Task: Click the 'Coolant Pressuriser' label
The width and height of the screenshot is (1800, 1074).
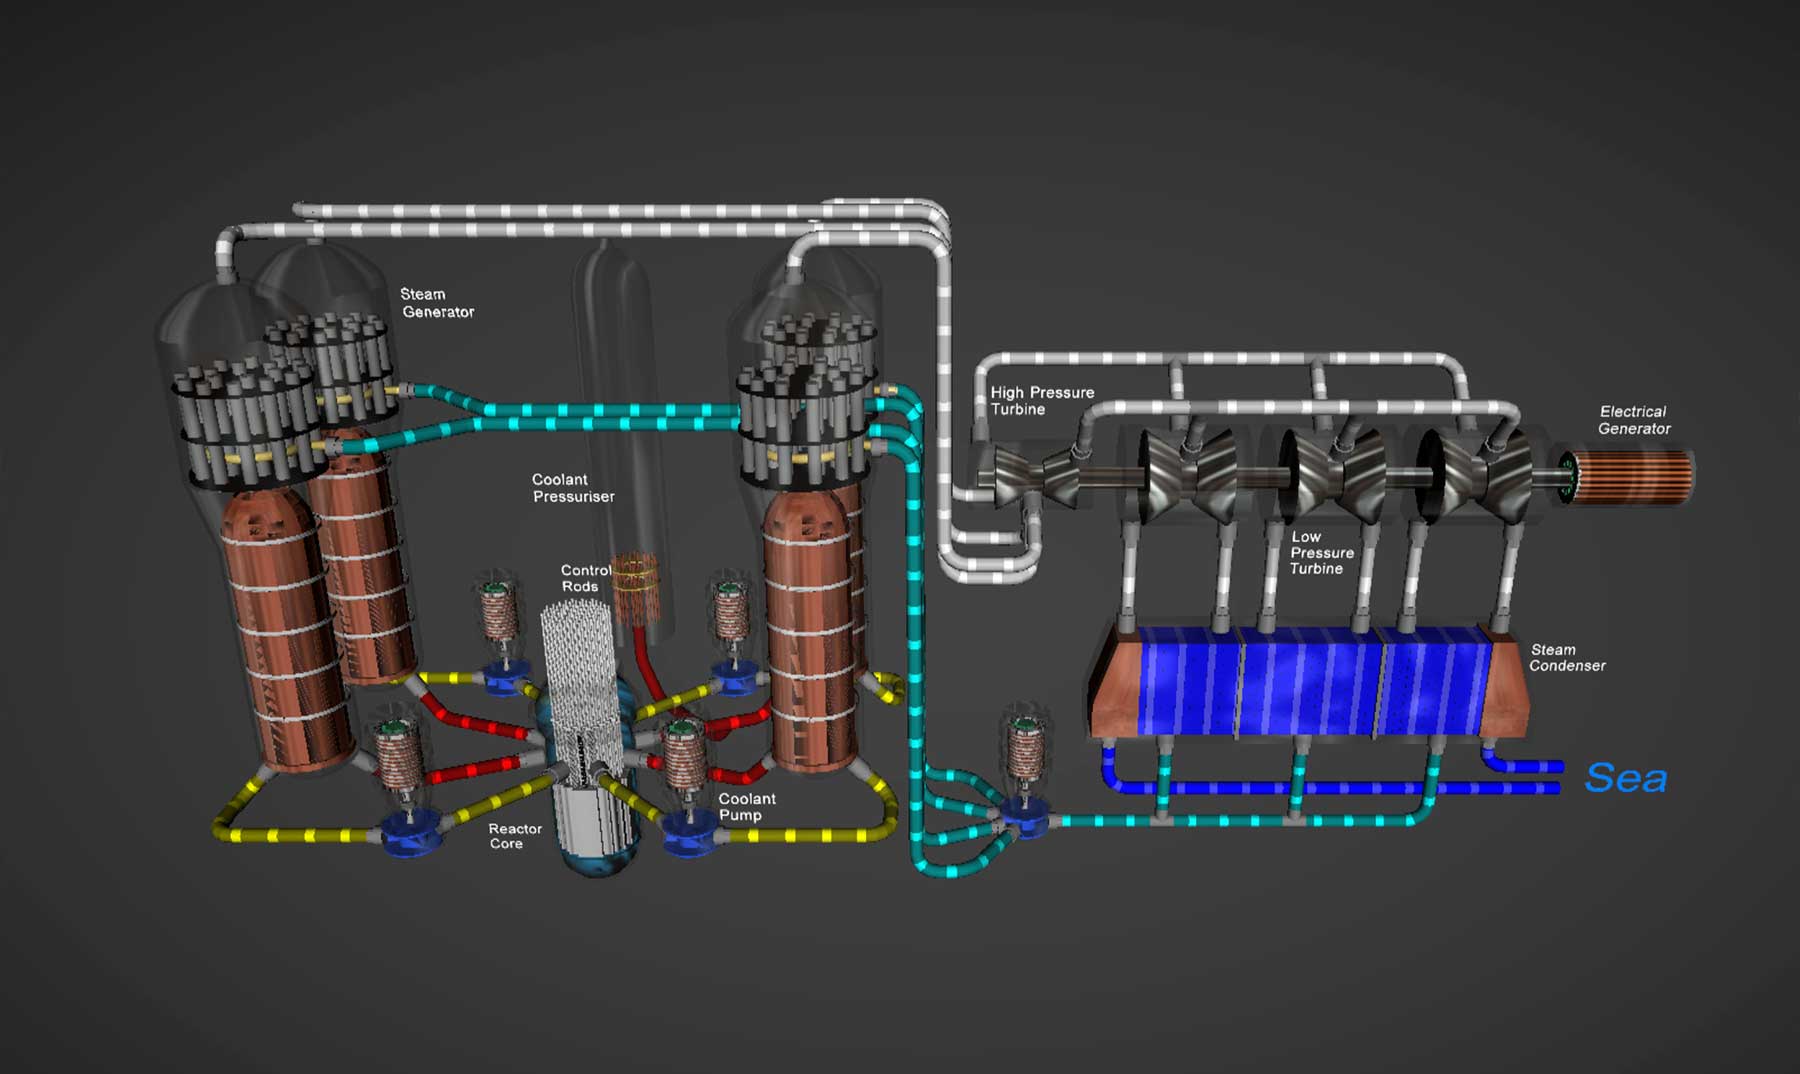Action: [x=572, y=488]
